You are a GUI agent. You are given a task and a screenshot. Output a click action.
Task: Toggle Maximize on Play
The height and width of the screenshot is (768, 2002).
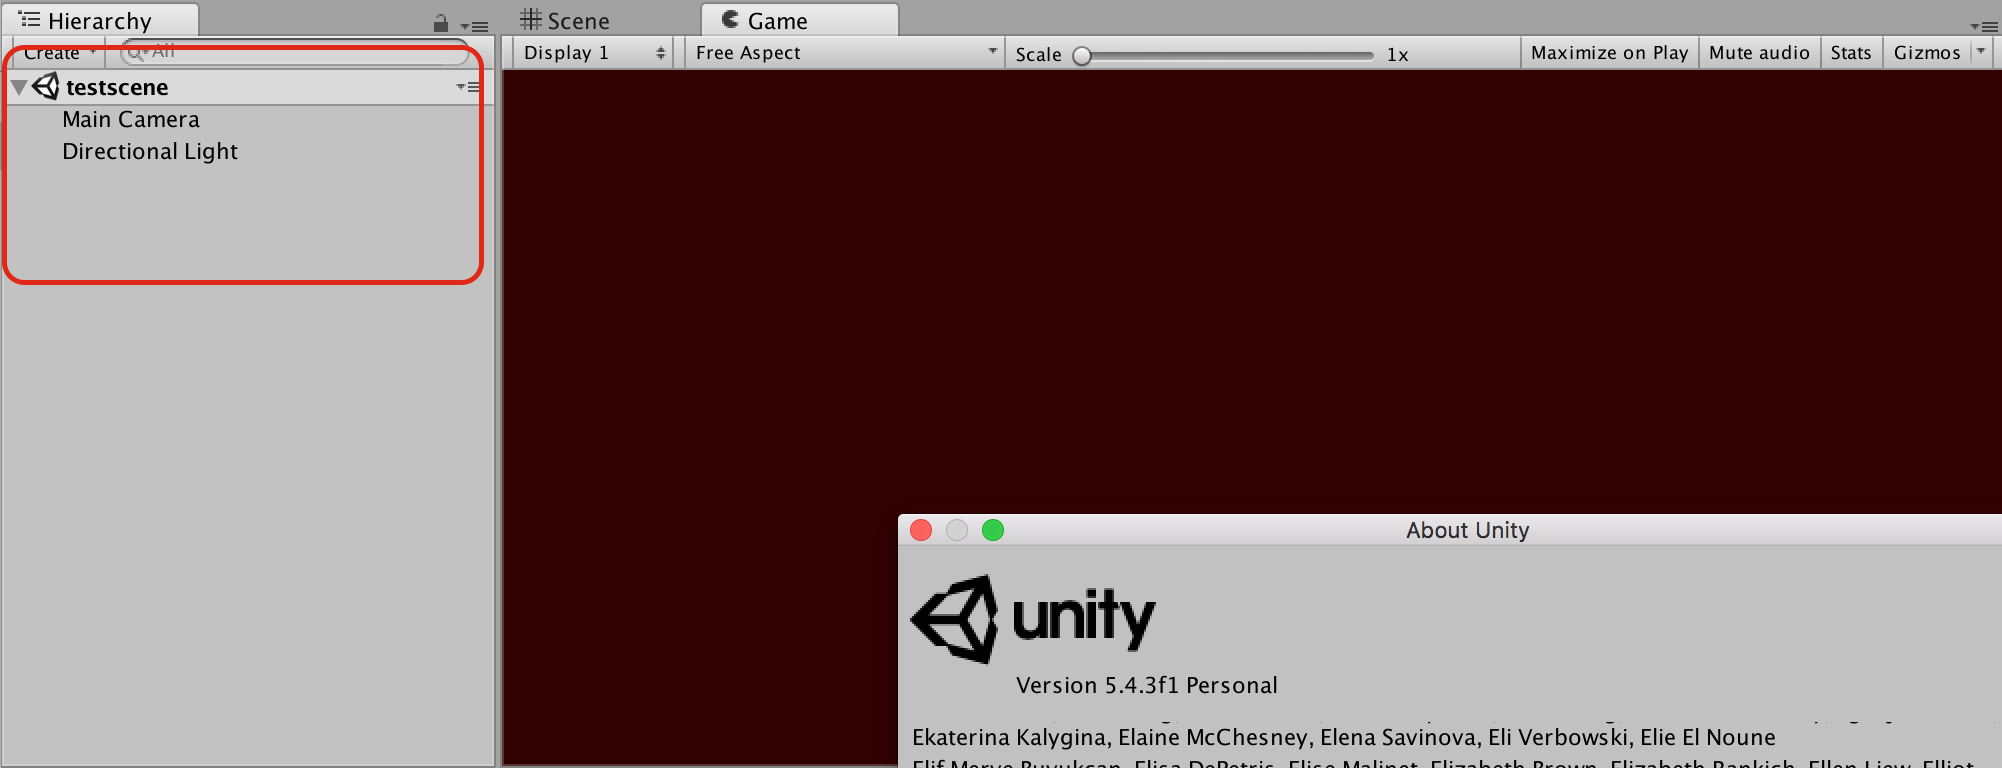(1609, 53)
